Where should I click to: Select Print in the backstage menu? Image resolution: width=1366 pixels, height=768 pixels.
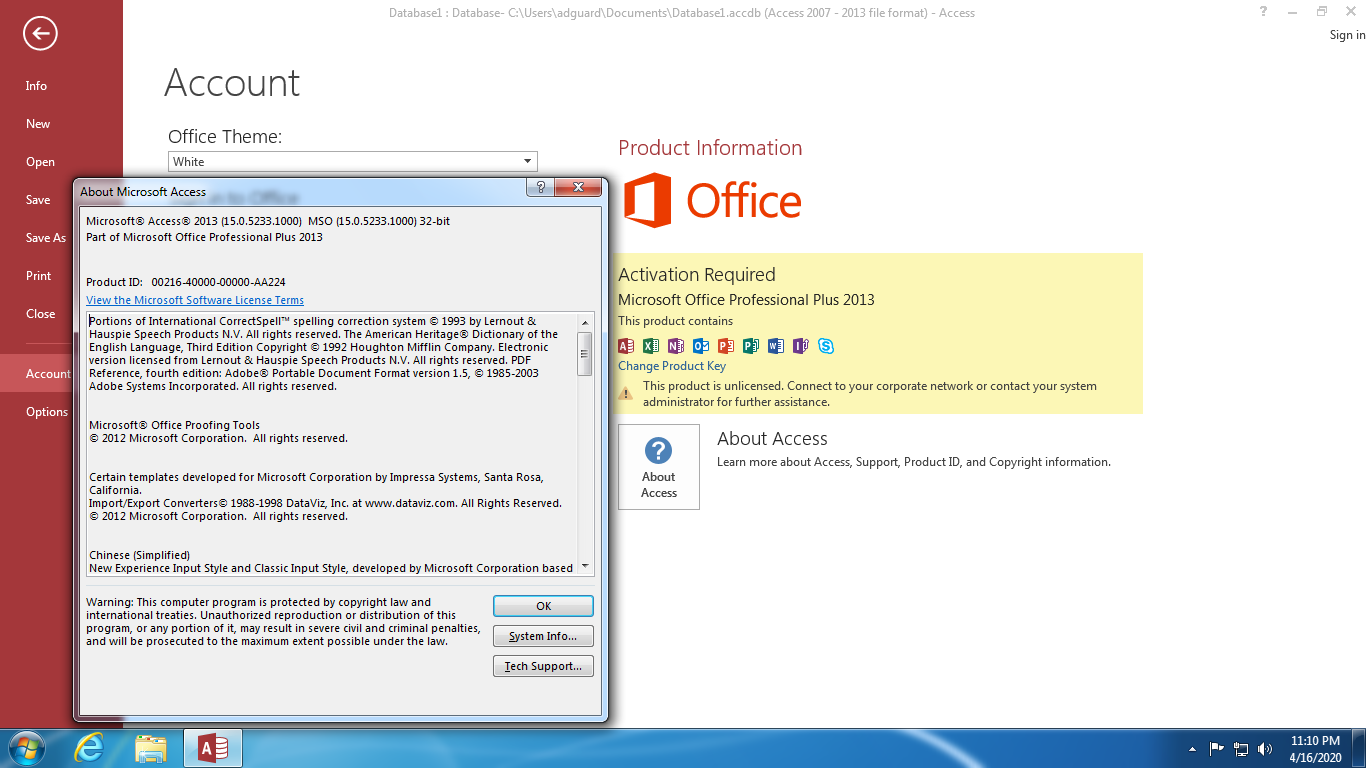pyautogui.click(x=39, y=276)
